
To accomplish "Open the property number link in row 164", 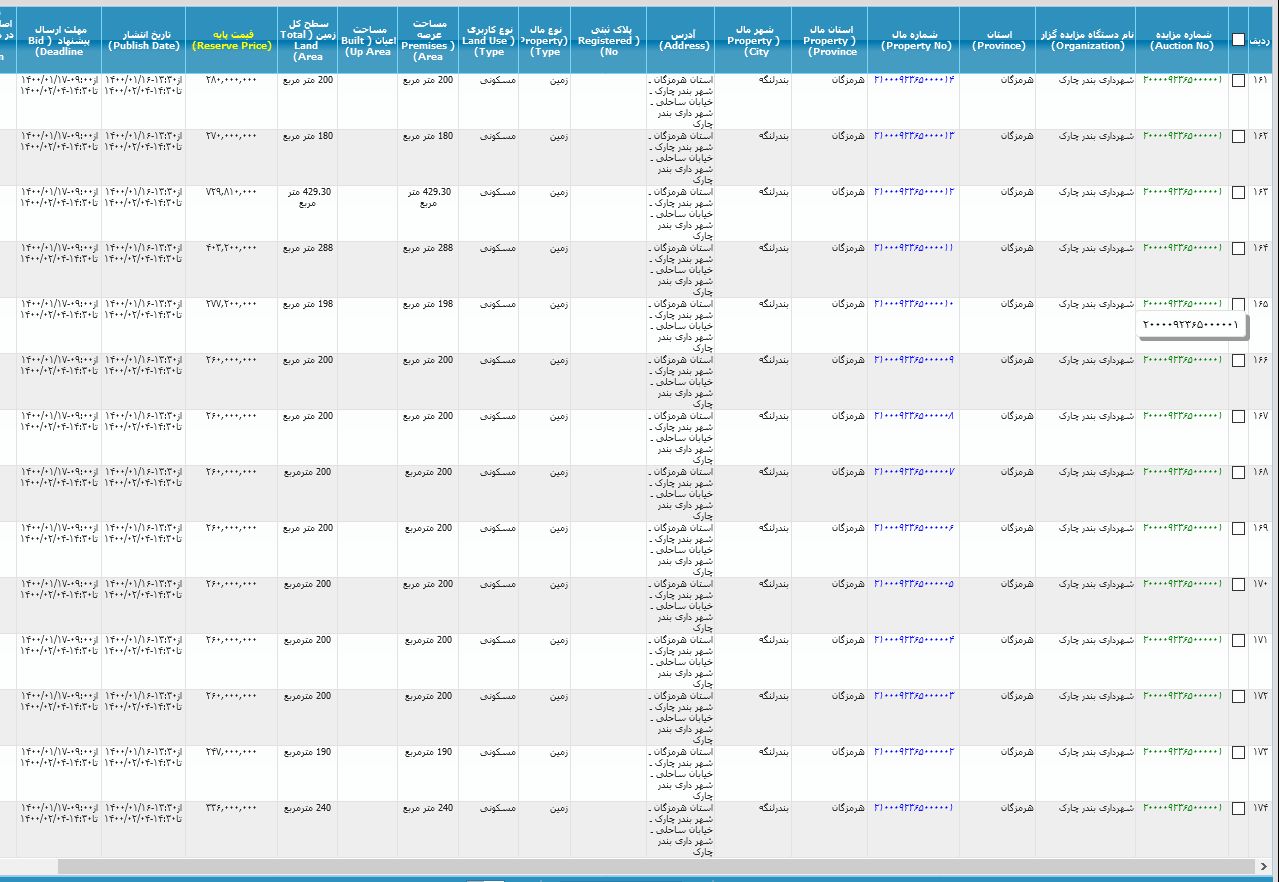I will point(914,247).
